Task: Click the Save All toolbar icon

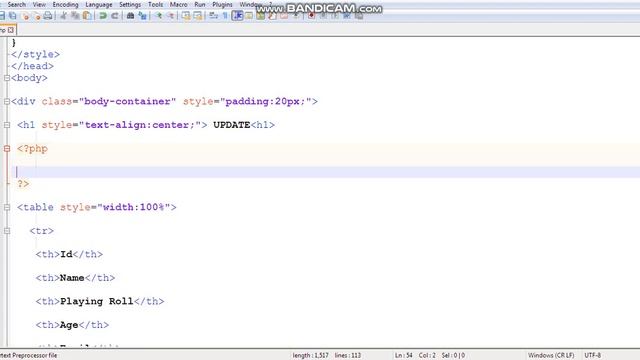Action: [13, 16]
